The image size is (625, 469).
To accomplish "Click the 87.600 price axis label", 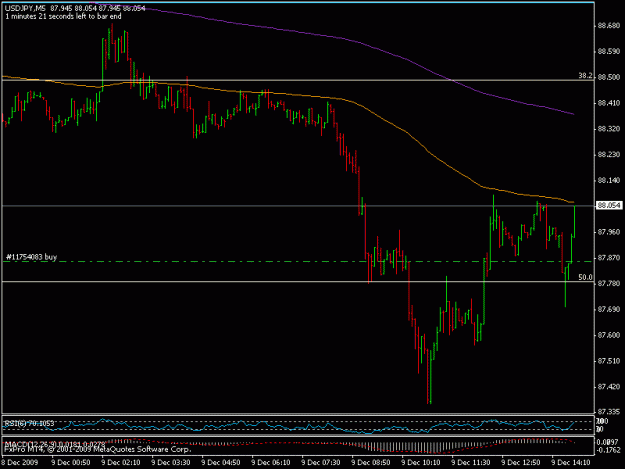I will pos(609,335).
